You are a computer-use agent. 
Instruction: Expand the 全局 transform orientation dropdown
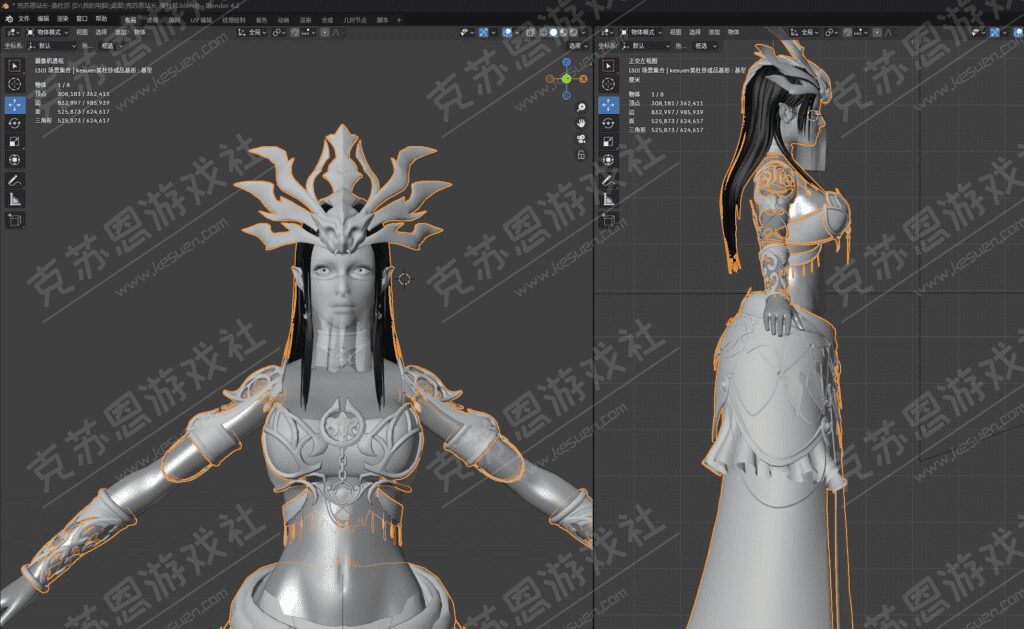(258, 32)
